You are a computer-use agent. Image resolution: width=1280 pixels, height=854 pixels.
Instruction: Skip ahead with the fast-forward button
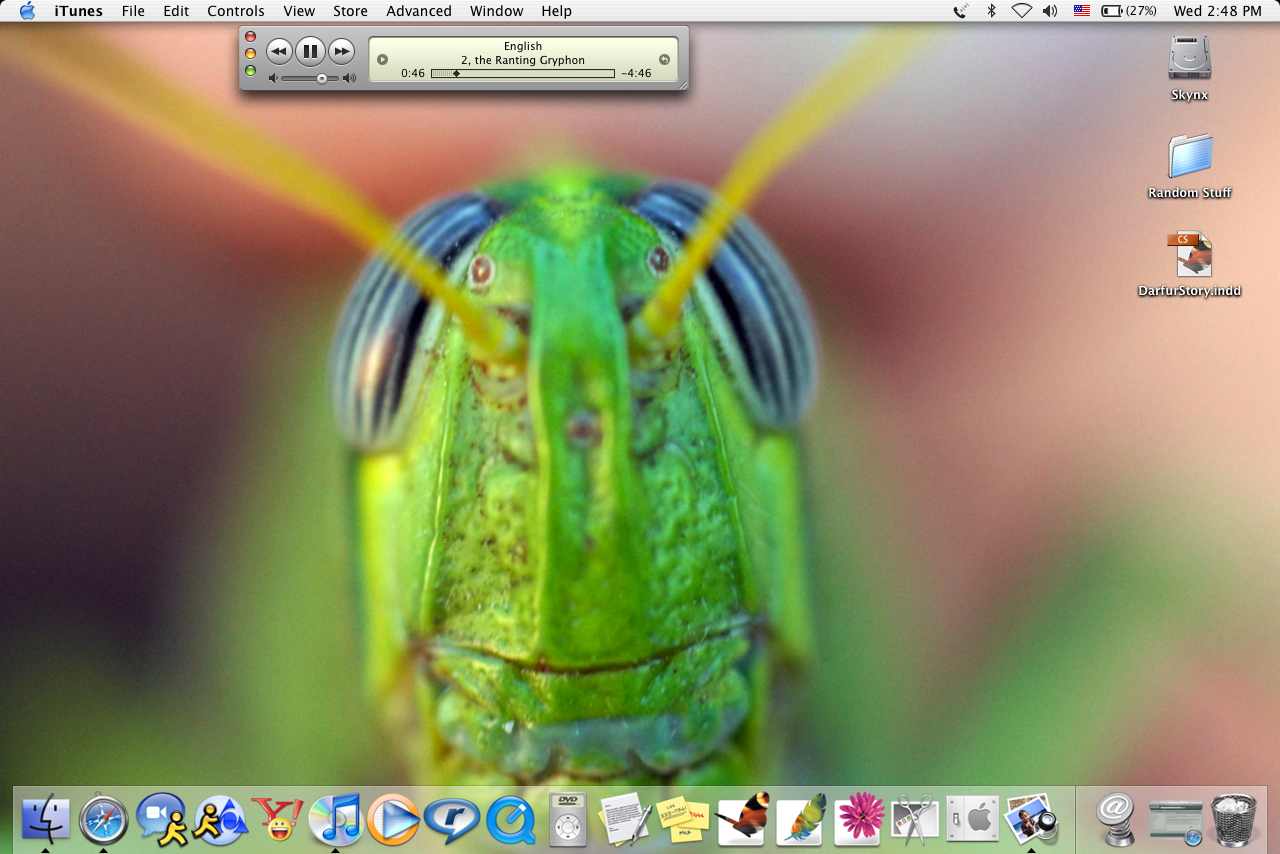tap(341, 51)
